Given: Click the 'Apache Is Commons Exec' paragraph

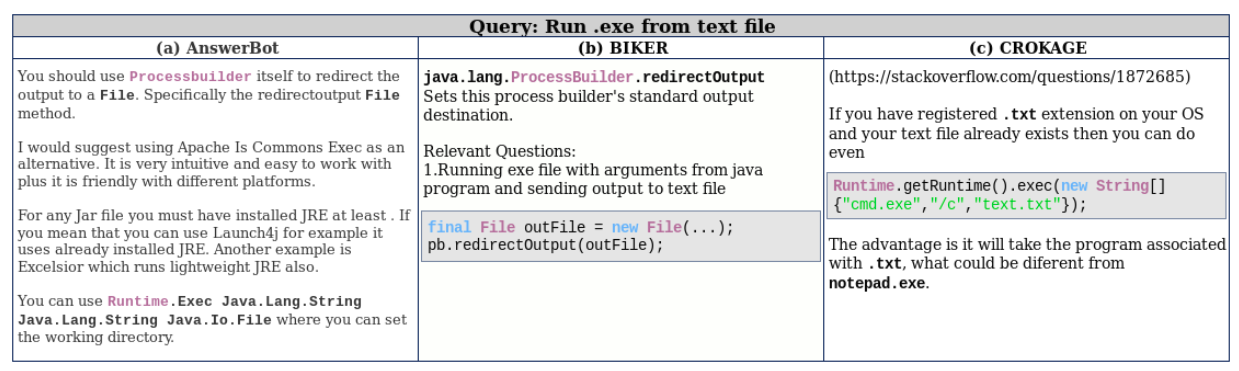Looking at the screenshot, I should point(211,164).
